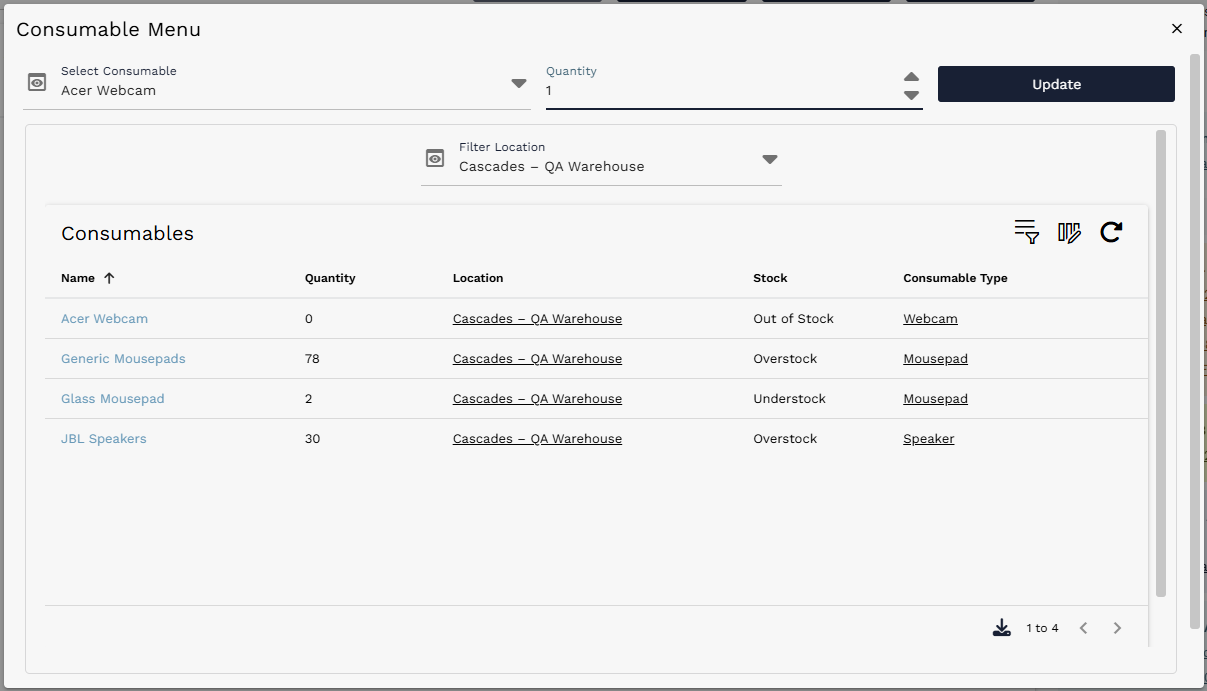Open the Glass Mousepad link
Viewport: 1207px width, 691px height.
point(112,399)
